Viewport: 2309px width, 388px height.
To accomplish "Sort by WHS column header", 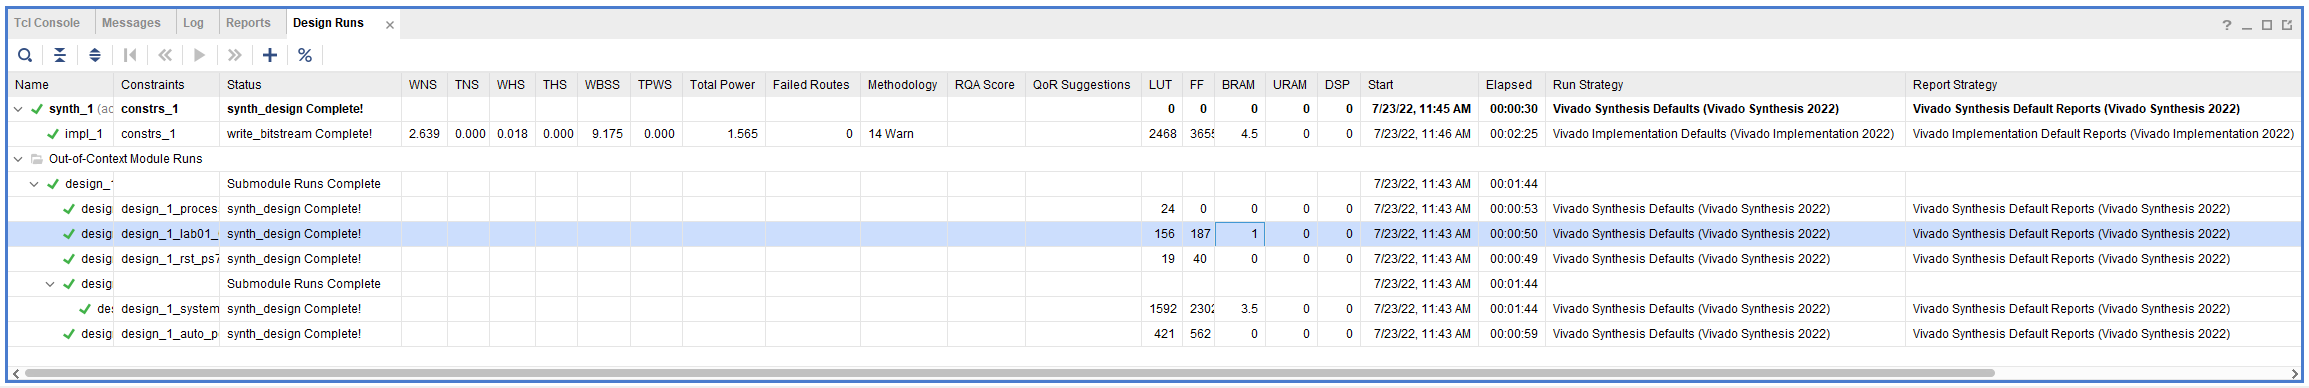I will [x=512, y=85].
